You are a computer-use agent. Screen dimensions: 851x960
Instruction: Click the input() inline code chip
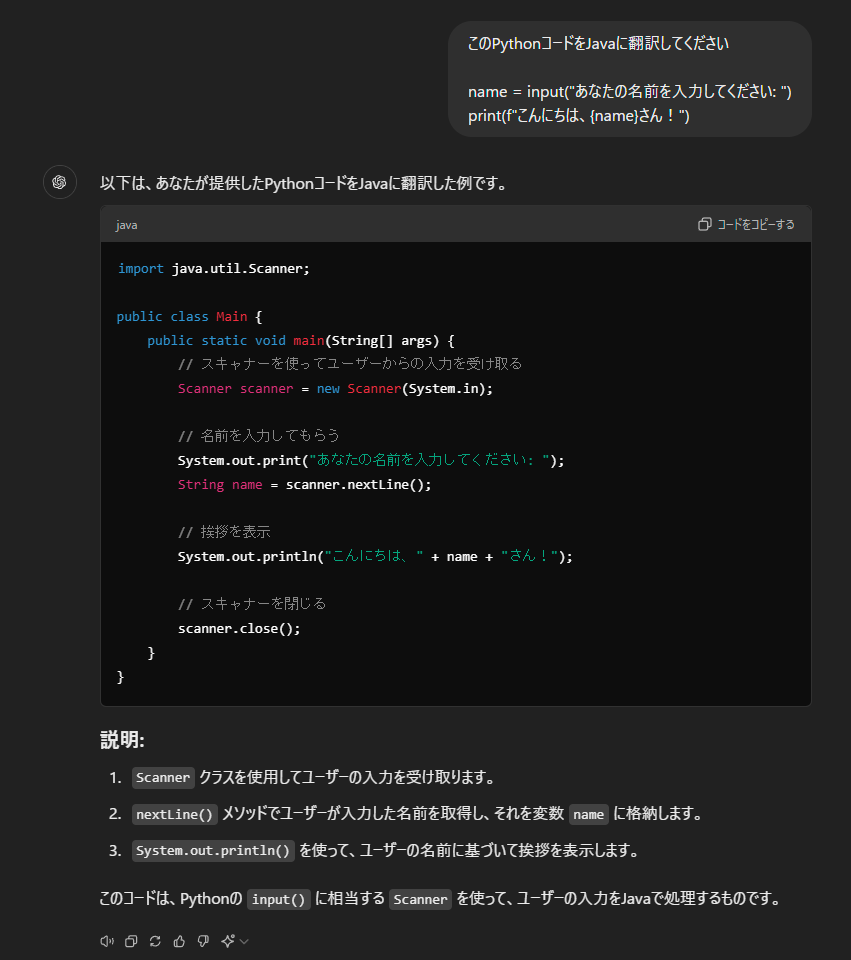(278, 899)
